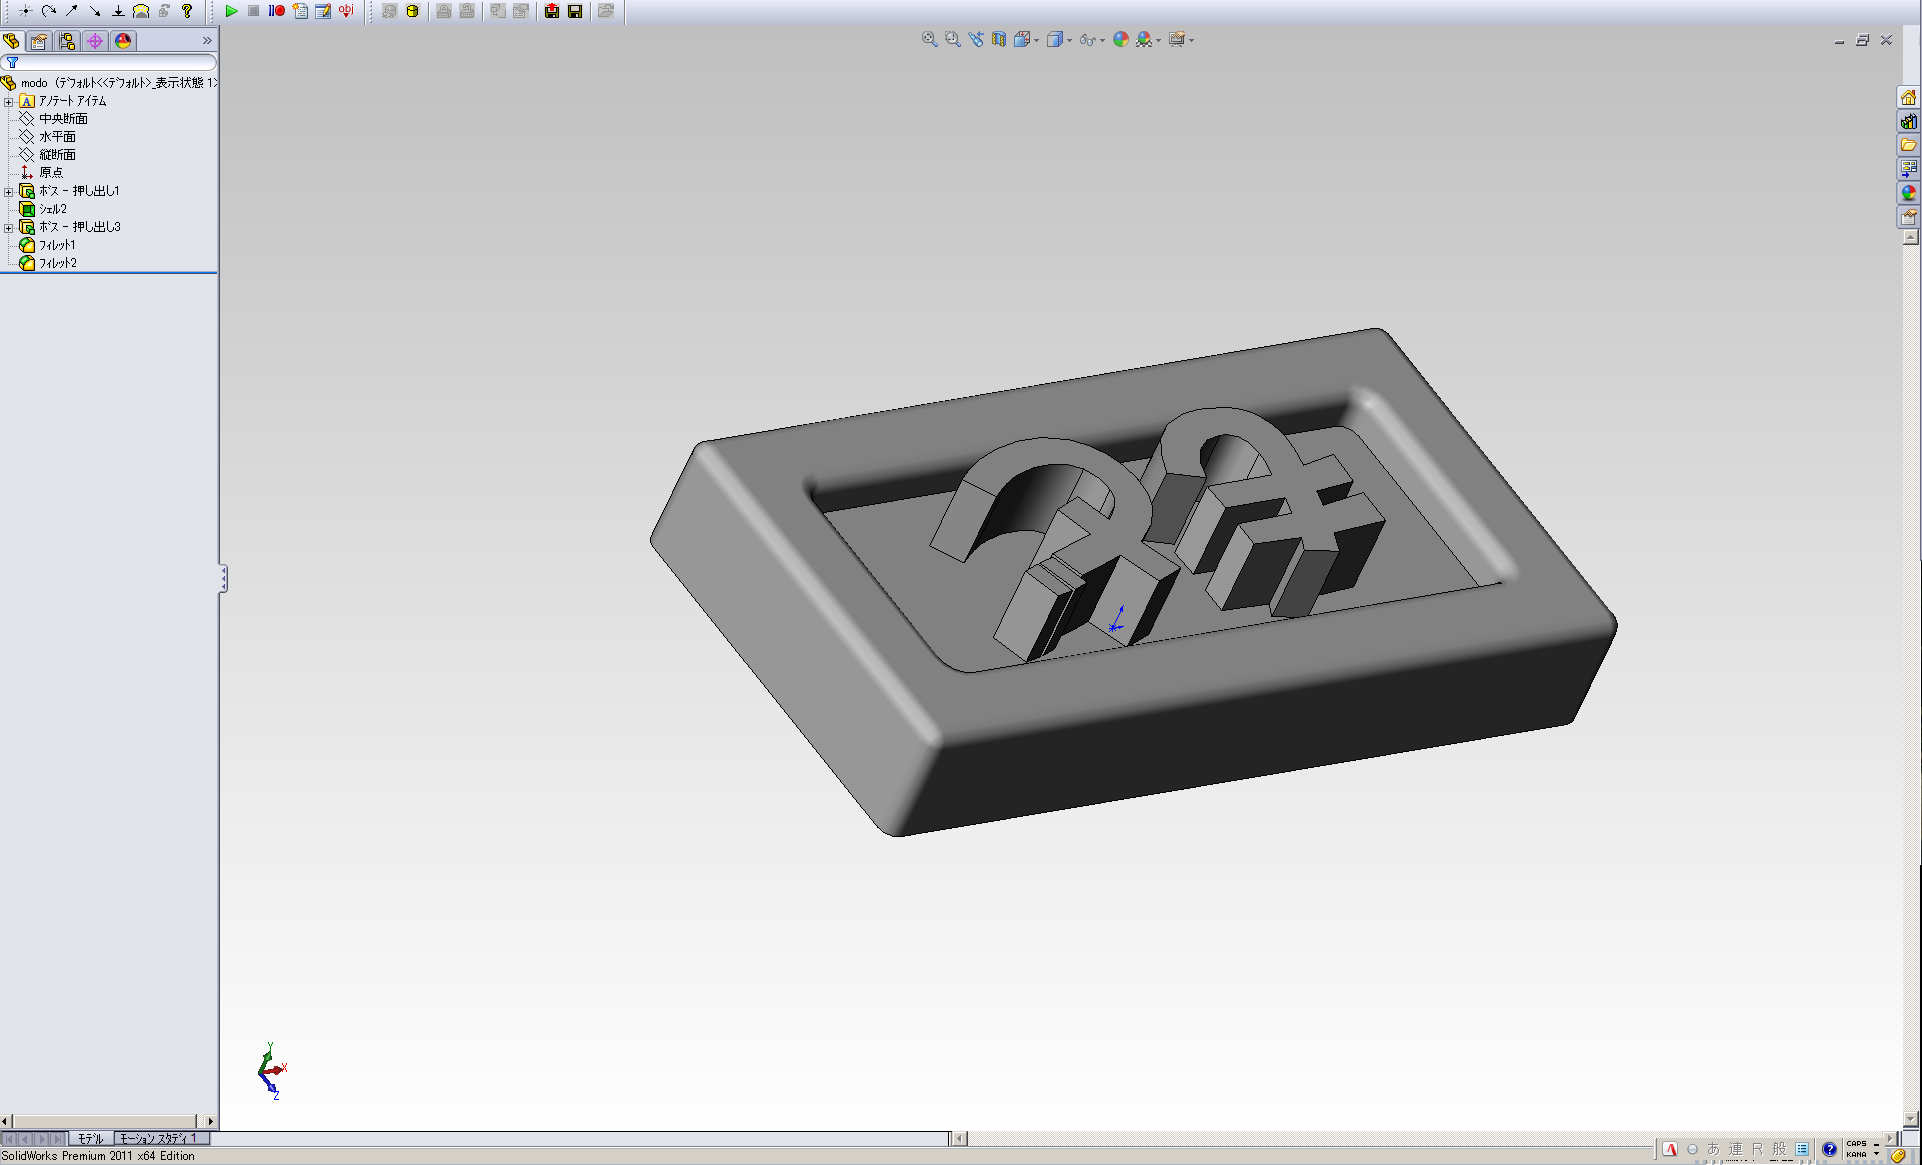Open the Hide/Show Items glasses dropdown
The height and width of the screenshot is (1165, 1922).
(1102, 40)
